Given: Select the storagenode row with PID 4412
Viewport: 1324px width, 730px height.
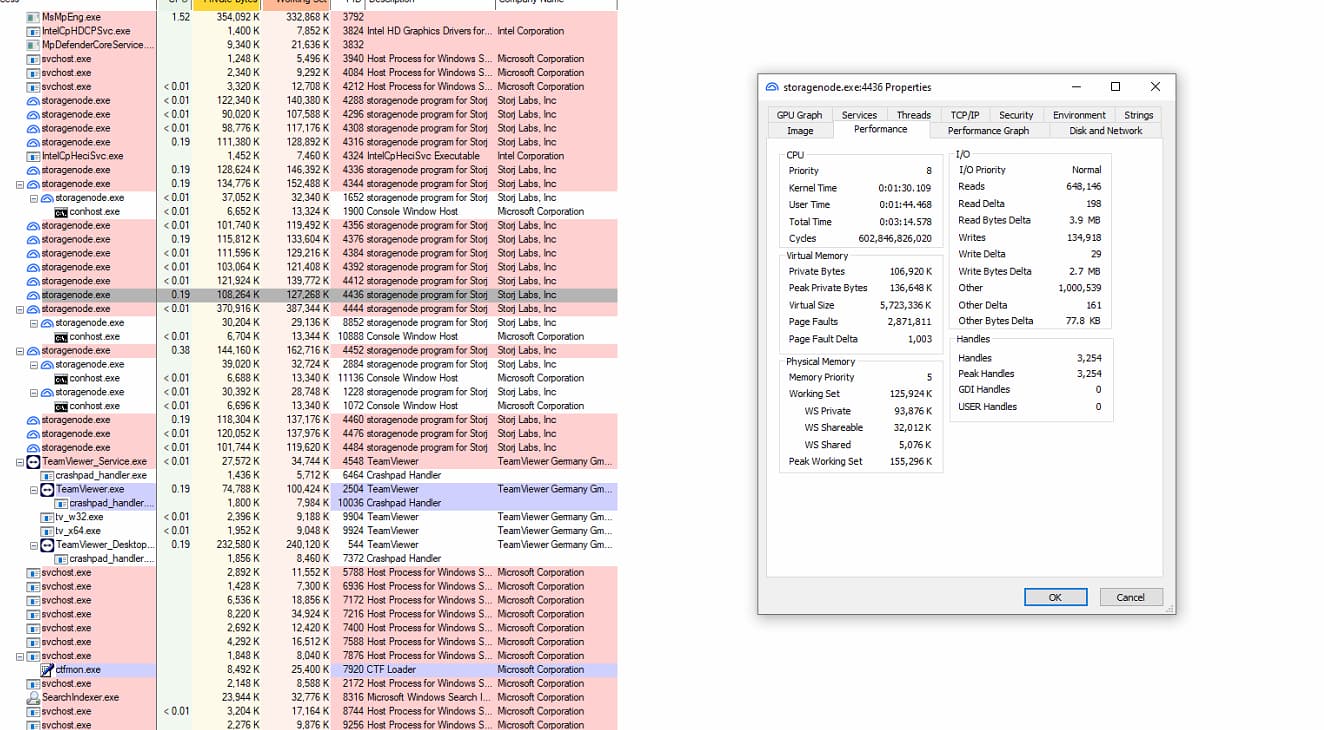Looking at the screenshot, I should point(308,281).
